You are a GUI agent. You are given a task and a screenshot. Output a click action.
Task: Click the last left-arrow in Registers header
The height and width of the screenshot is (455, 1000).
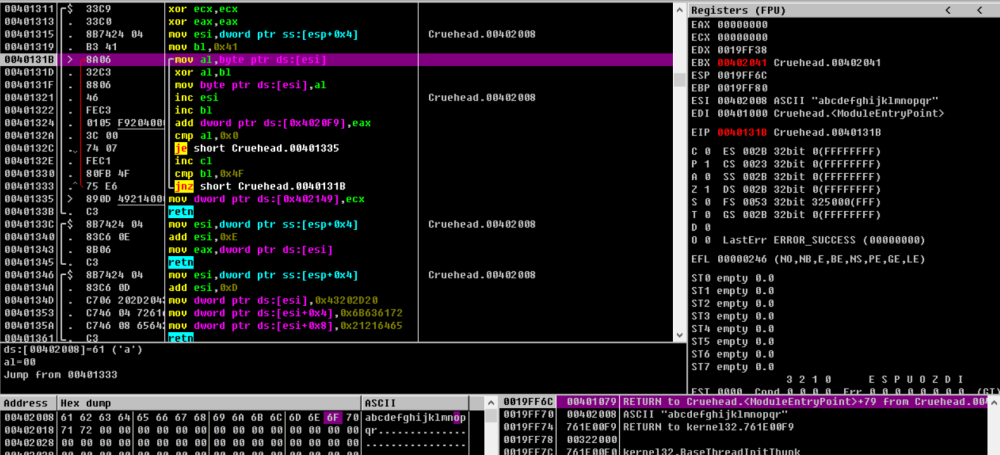(x=979, y=10)
